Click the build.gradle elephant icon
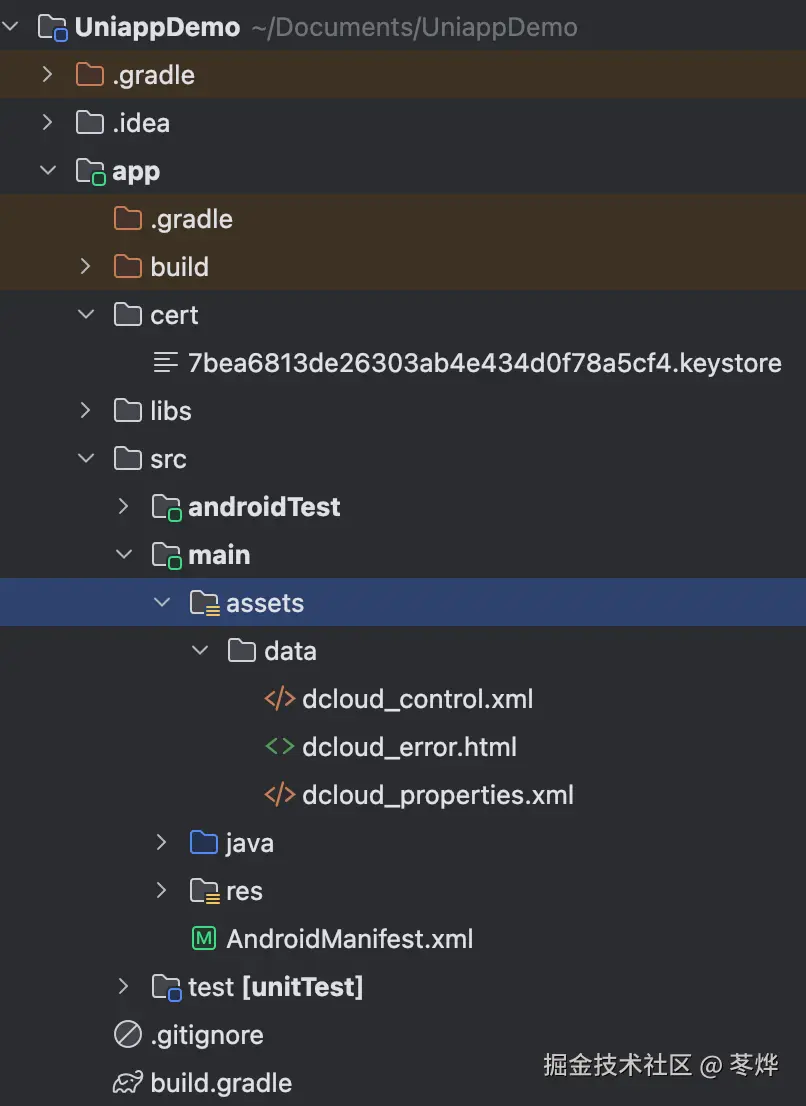Viewport: 806px width, 1106px height. 127,1083
